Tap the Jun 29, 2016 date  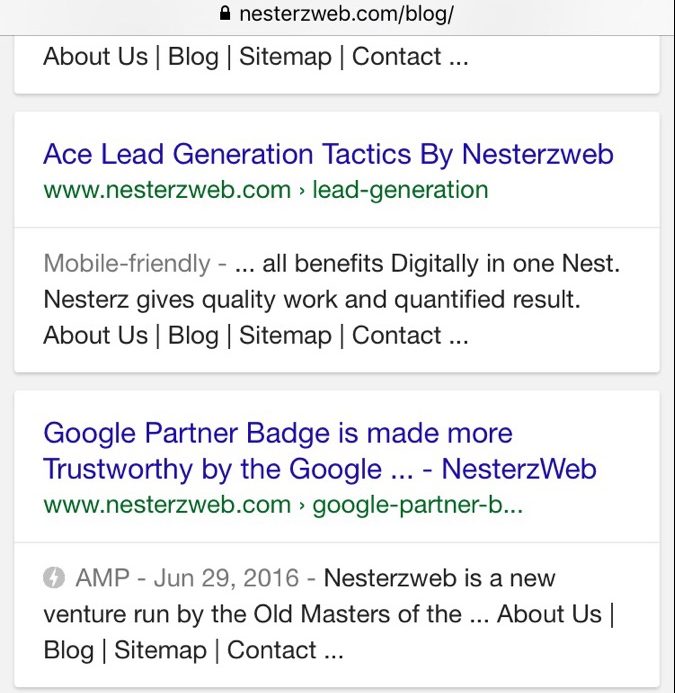point(226,578)
